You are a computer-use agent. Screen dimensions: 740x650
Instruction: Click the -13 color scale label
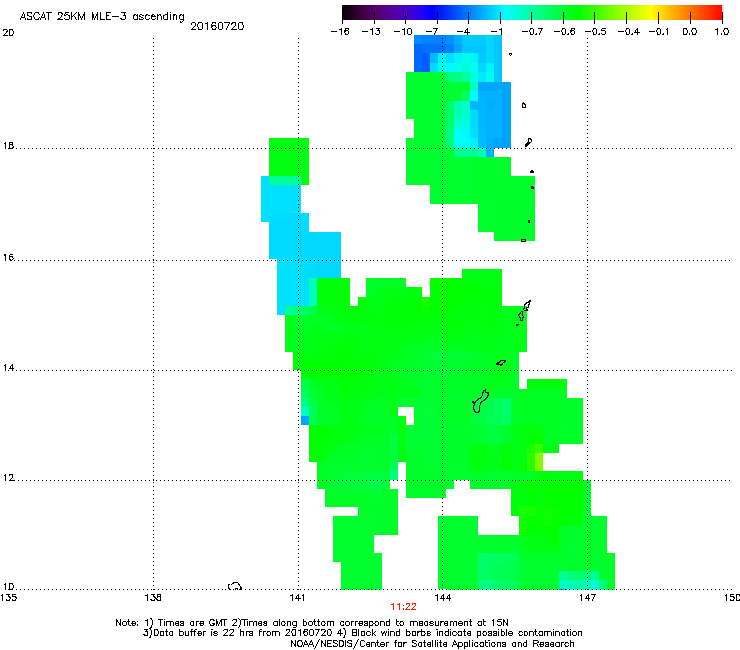coord(371,32)
